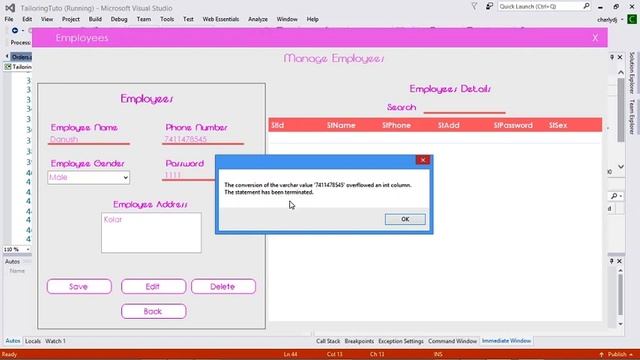
Task: Open the View menu
Action: pos(47,19)
